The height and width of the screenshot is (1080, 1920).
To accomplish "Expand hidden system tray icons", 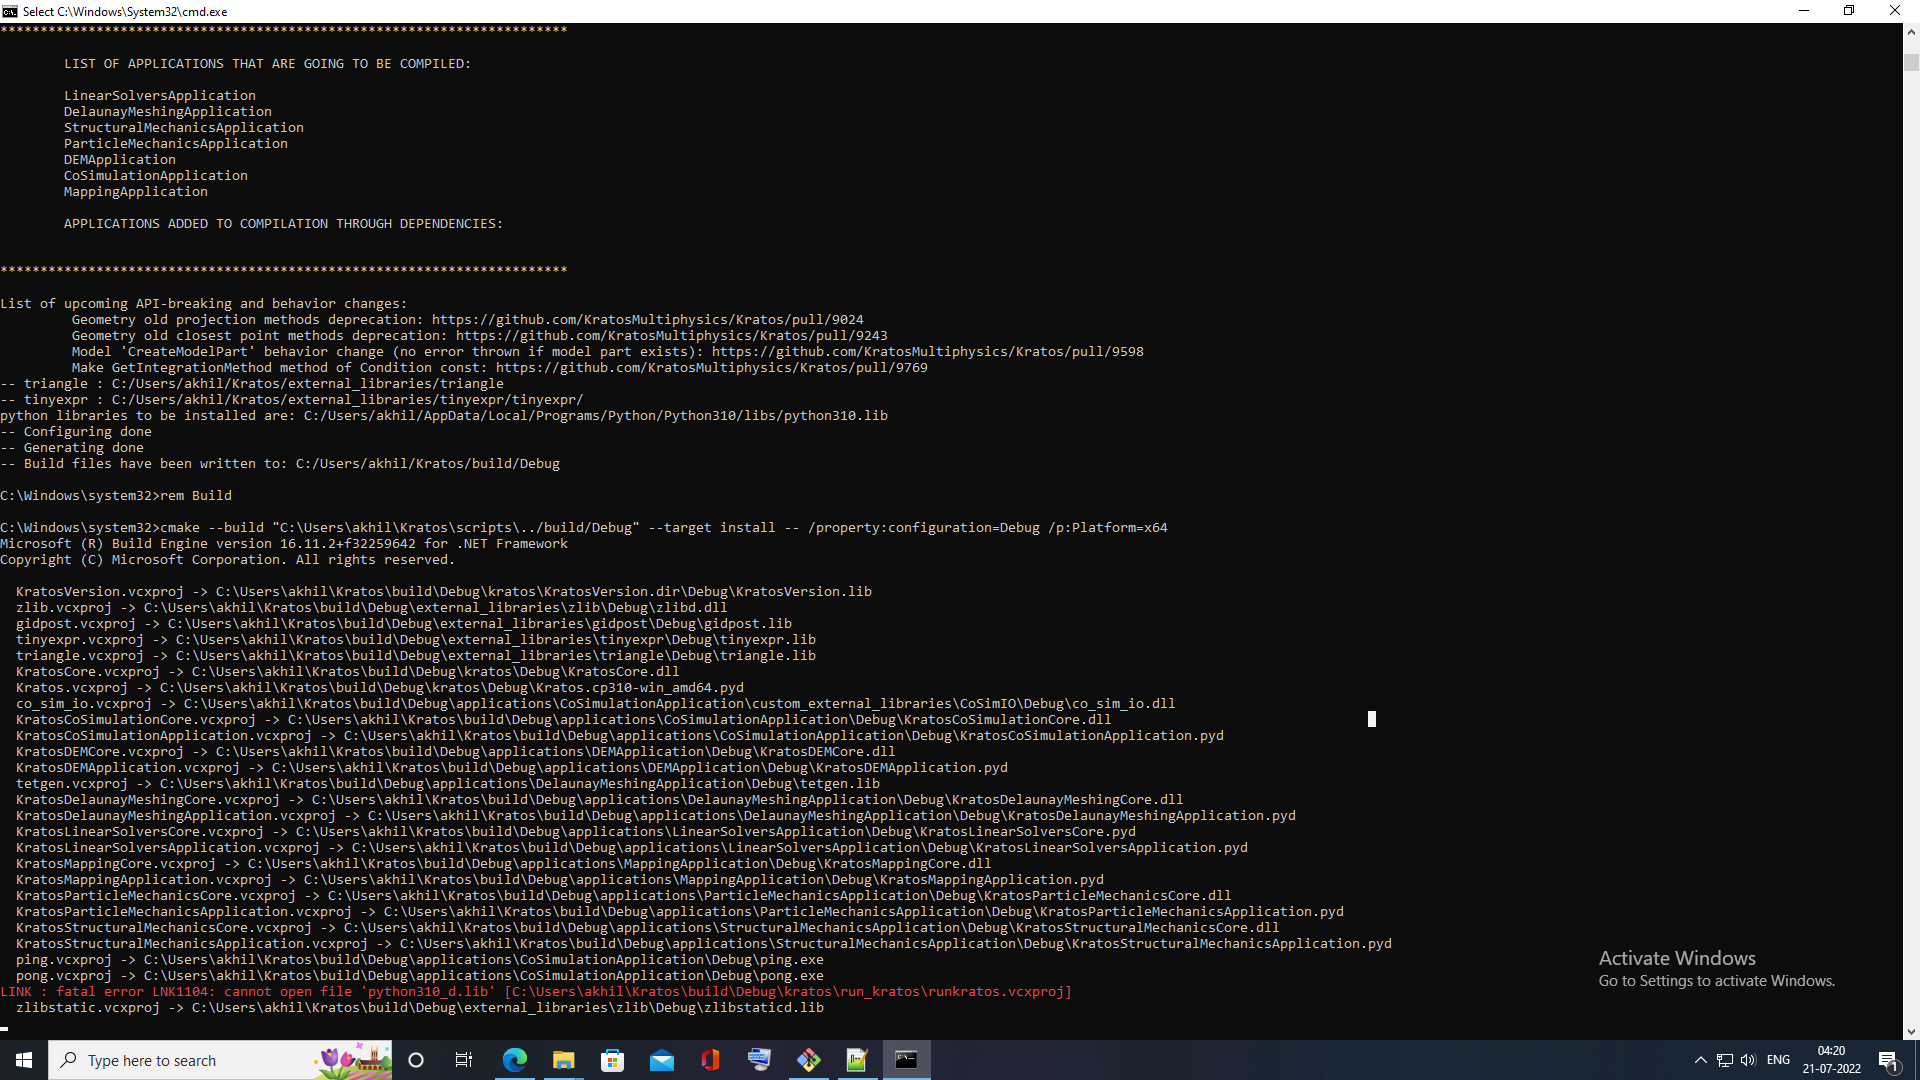I will click(x=1700, y=1060).
